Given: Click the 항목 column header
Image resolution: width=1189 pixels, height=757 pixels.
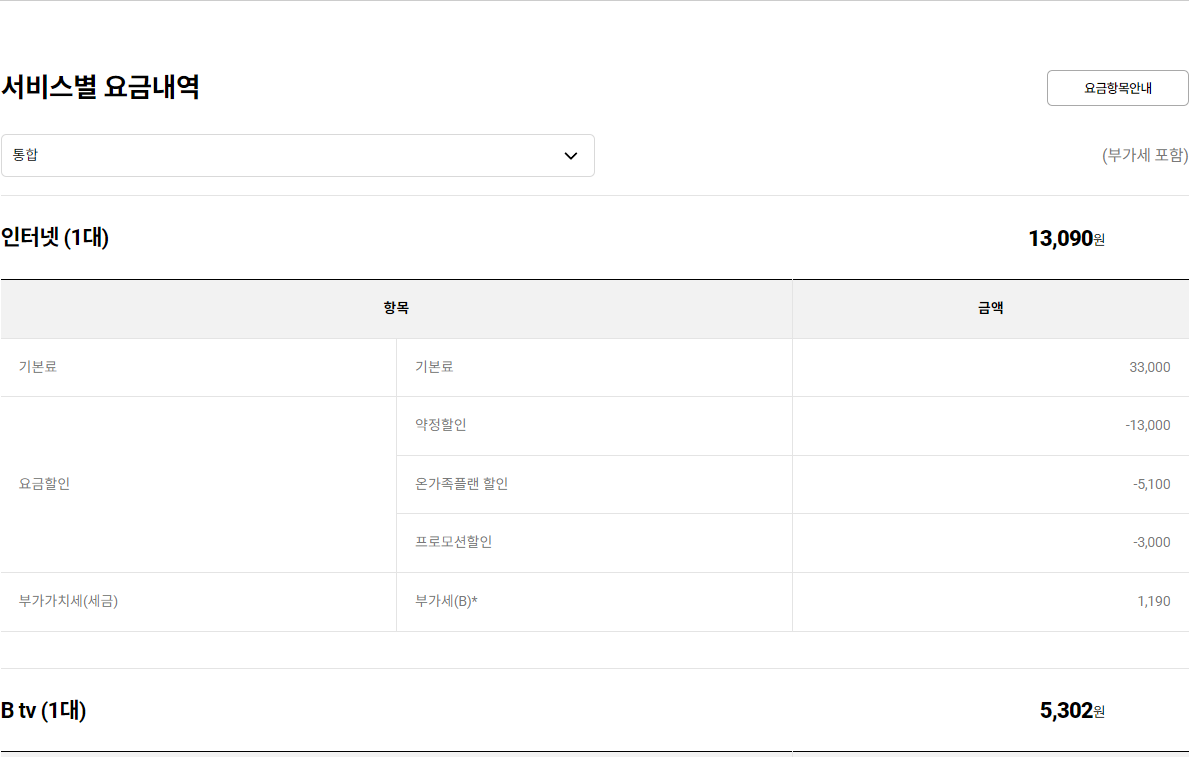Looking at the screenshot, I should point(396,308).
